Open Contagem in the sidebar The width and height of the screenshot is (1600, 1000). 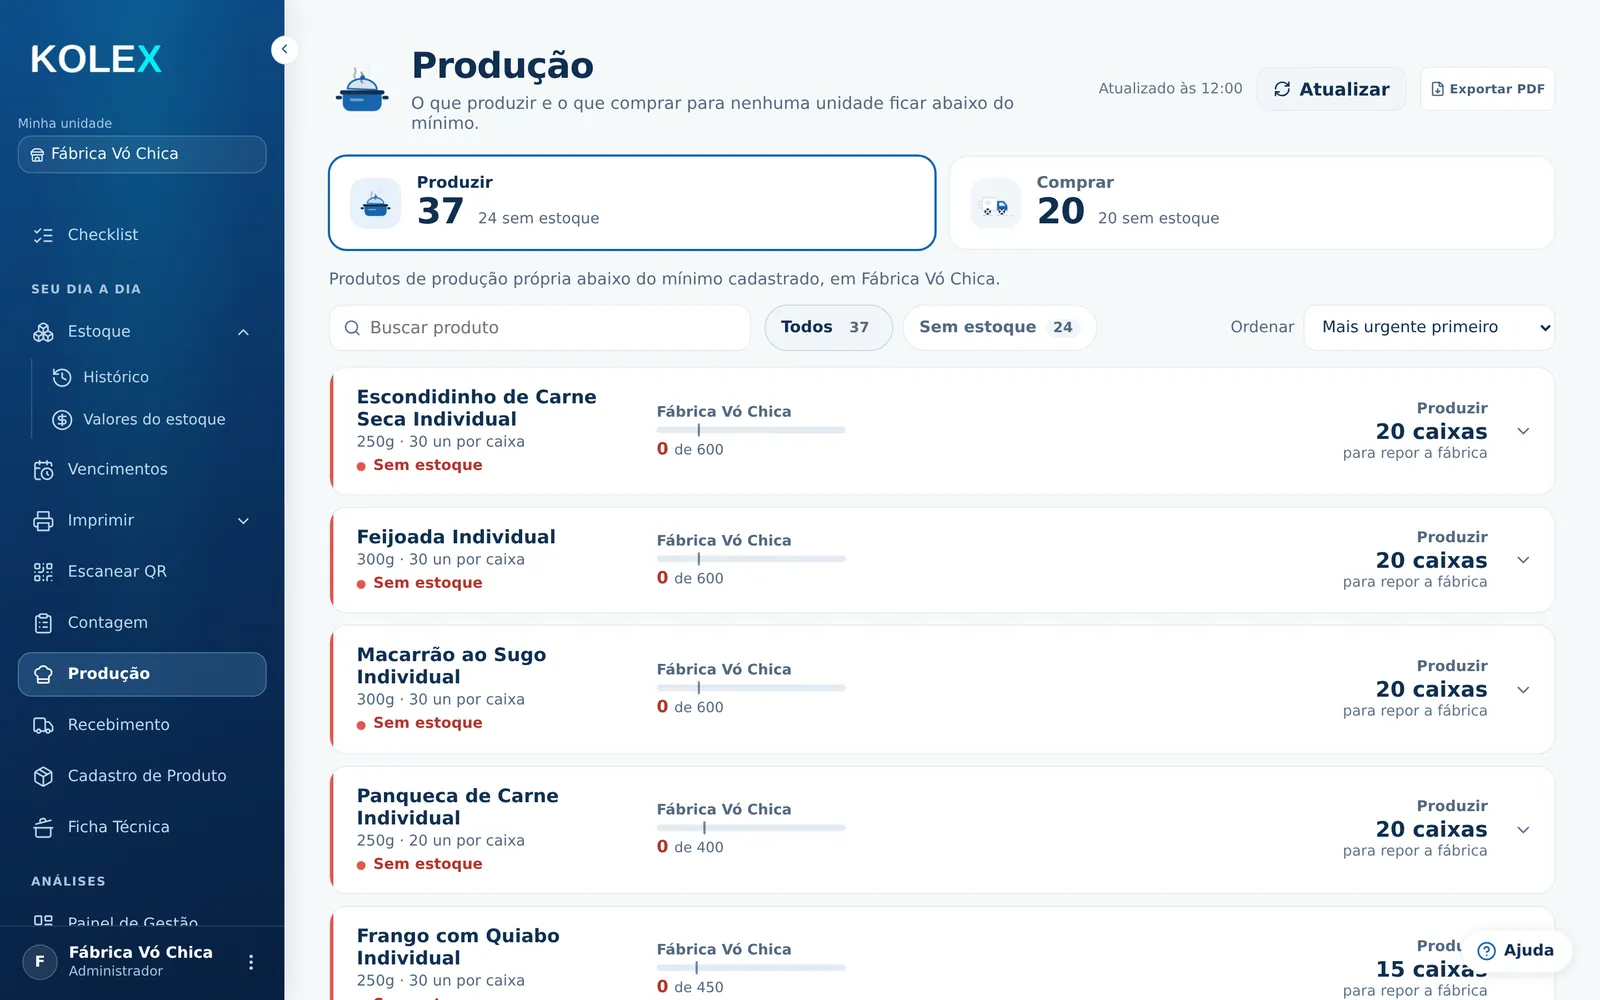click(x=142, y=622)
